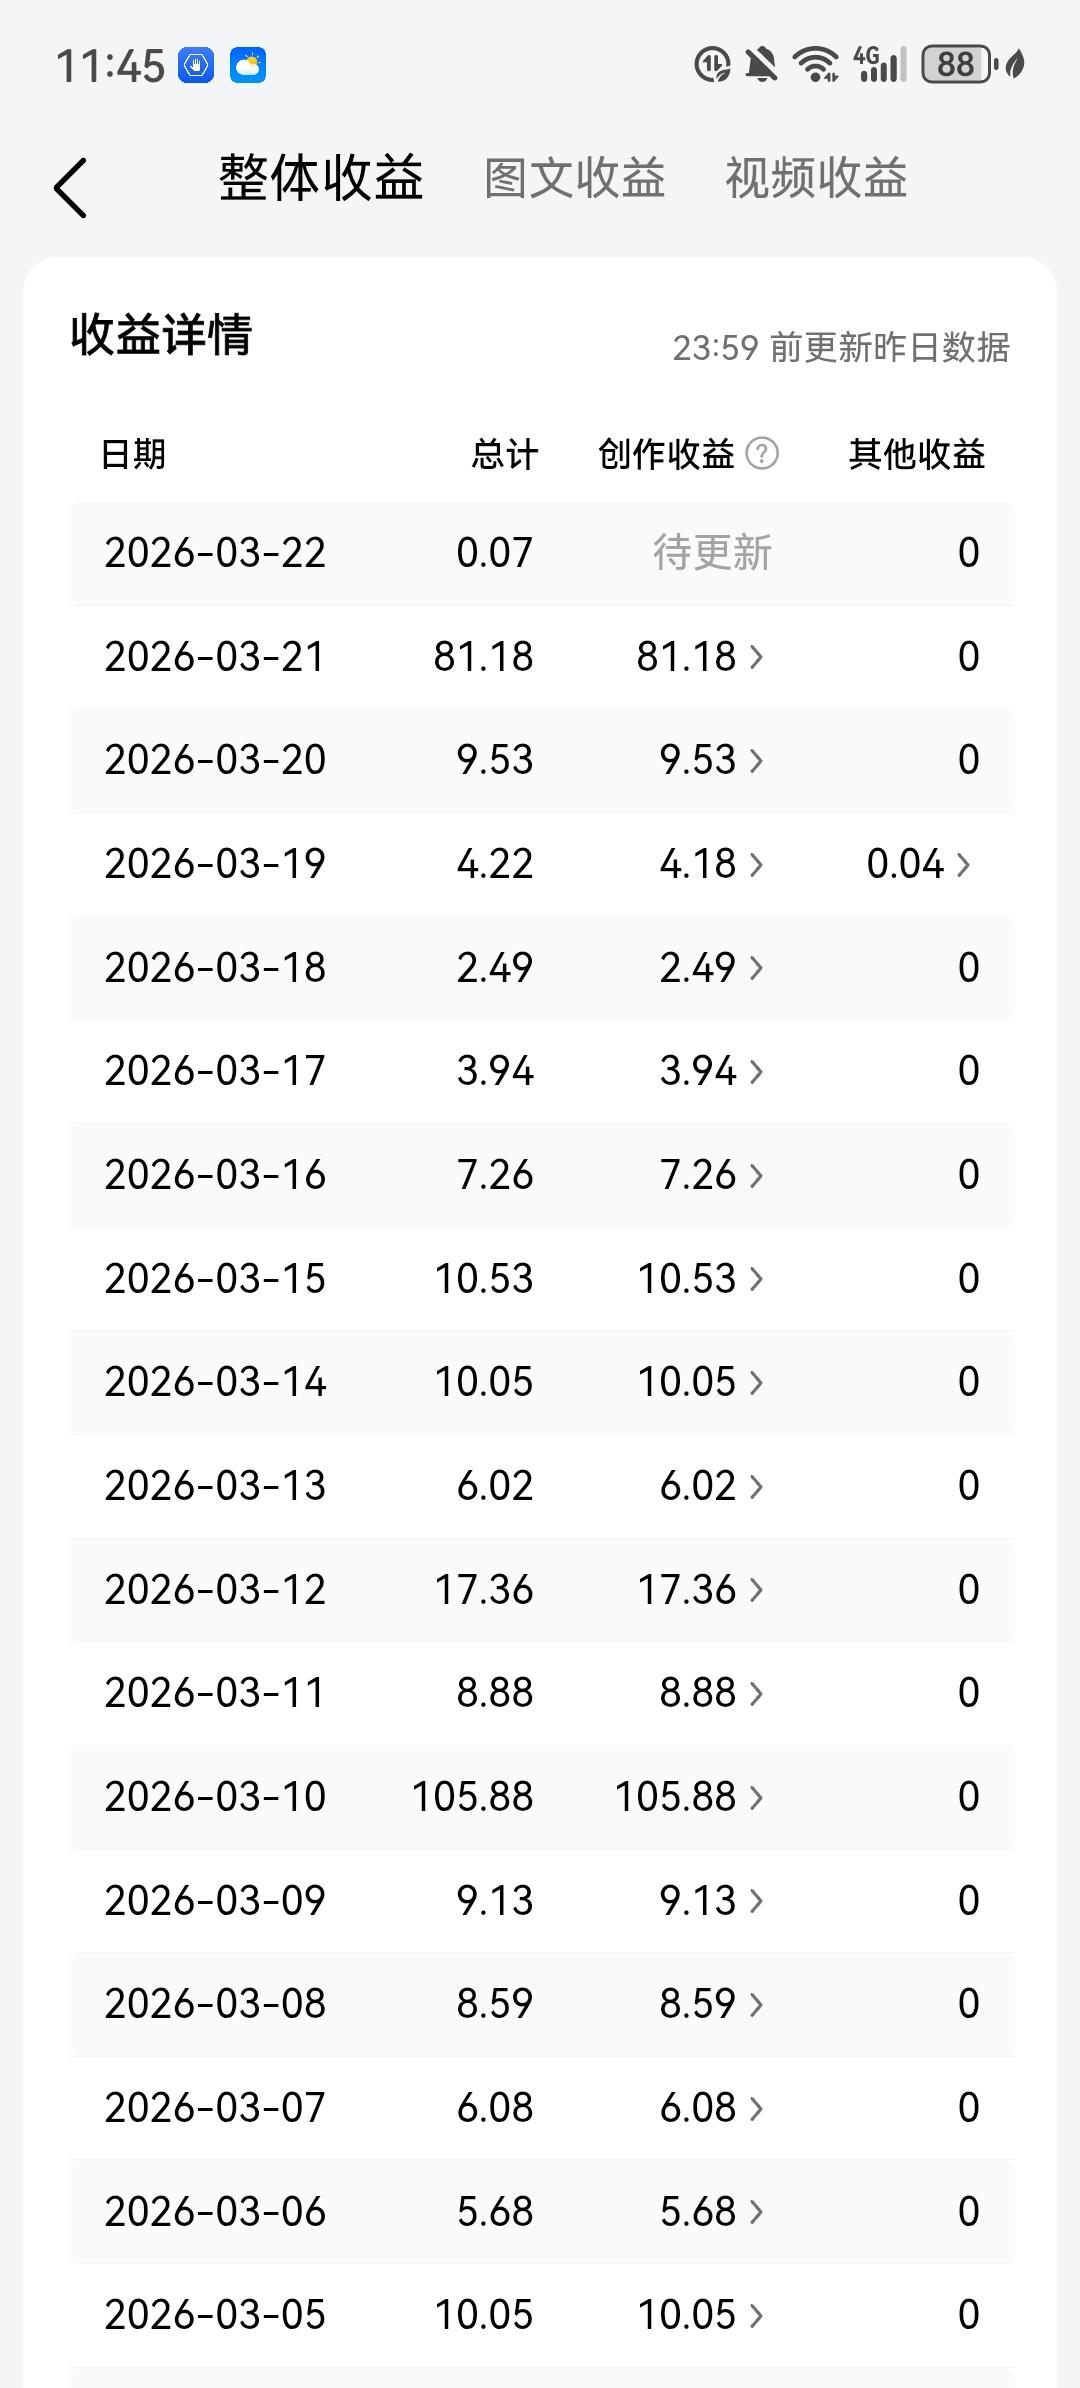Expand 81.18 creation earnings for 03-21
Image resolution: width=1080 pixels, height=2388 pixels.
click(x=700, y=657)
